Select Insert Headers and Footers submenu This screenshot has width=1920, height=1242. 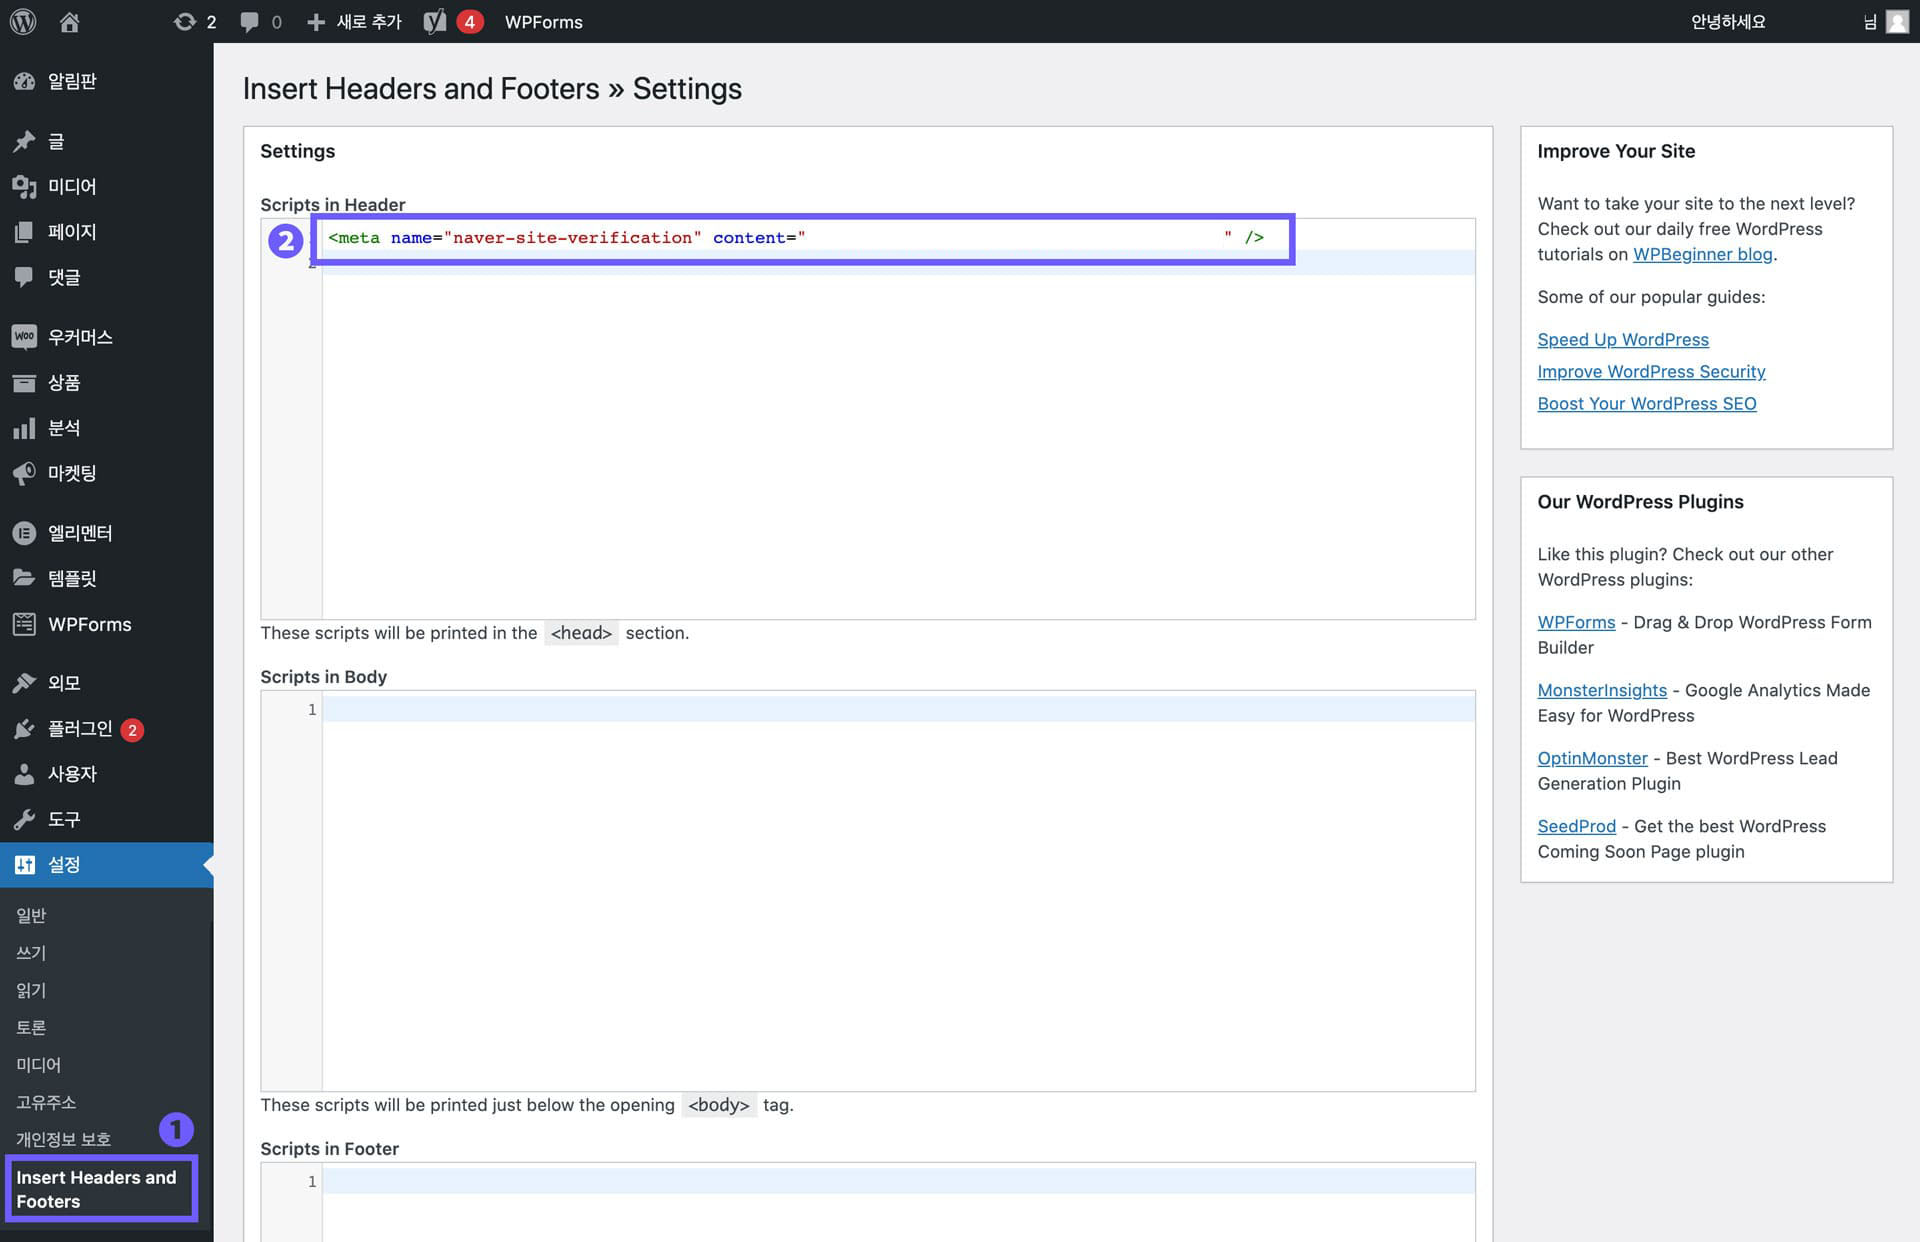pos(96,1189)
